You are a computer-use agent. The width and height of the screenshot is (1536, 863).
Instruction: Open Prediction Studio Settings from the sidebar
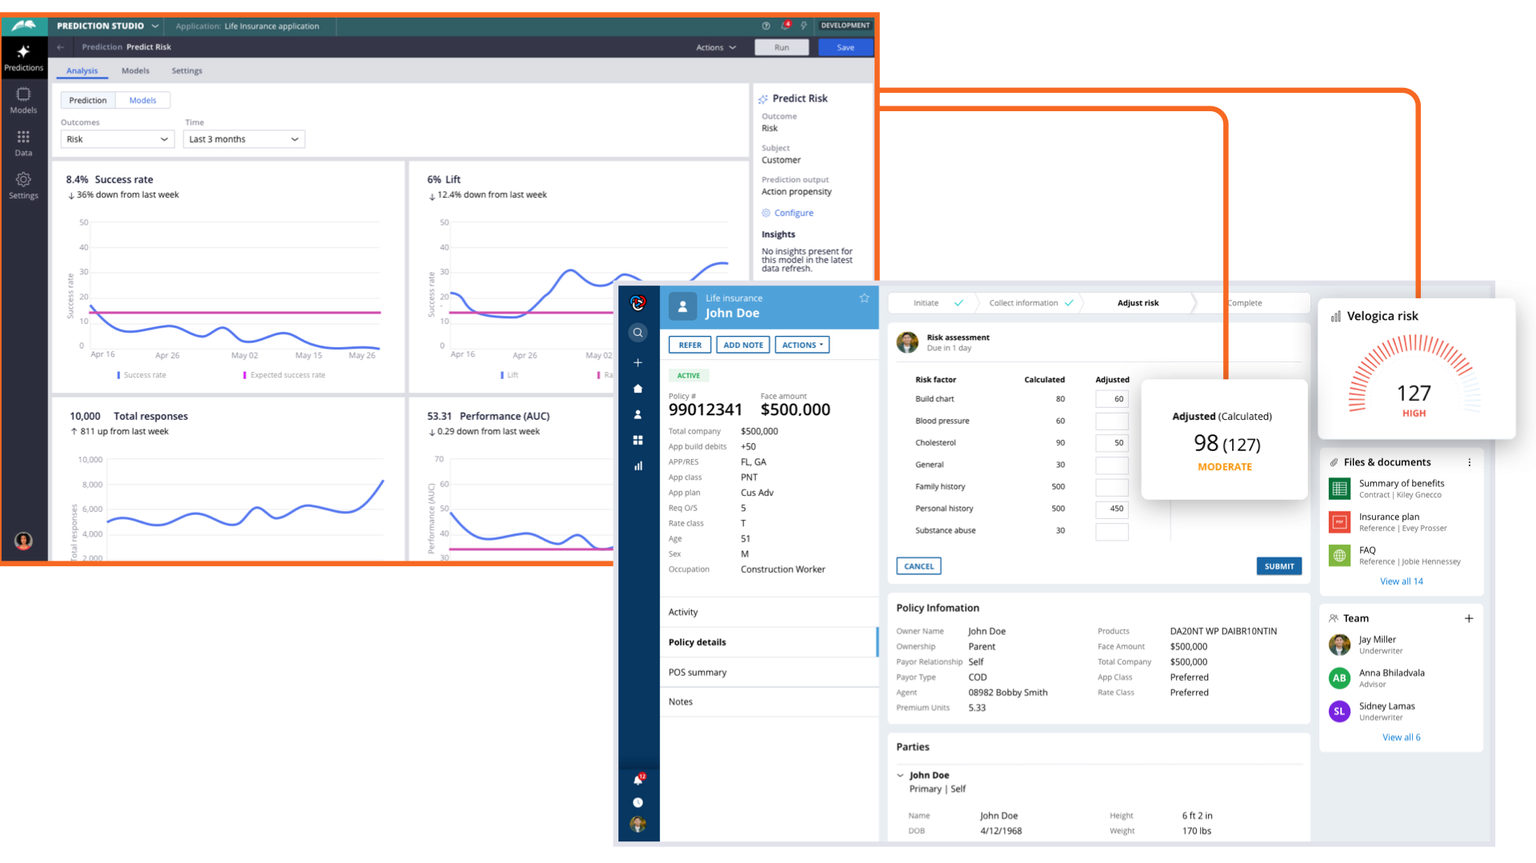click(x=23, y=182)
